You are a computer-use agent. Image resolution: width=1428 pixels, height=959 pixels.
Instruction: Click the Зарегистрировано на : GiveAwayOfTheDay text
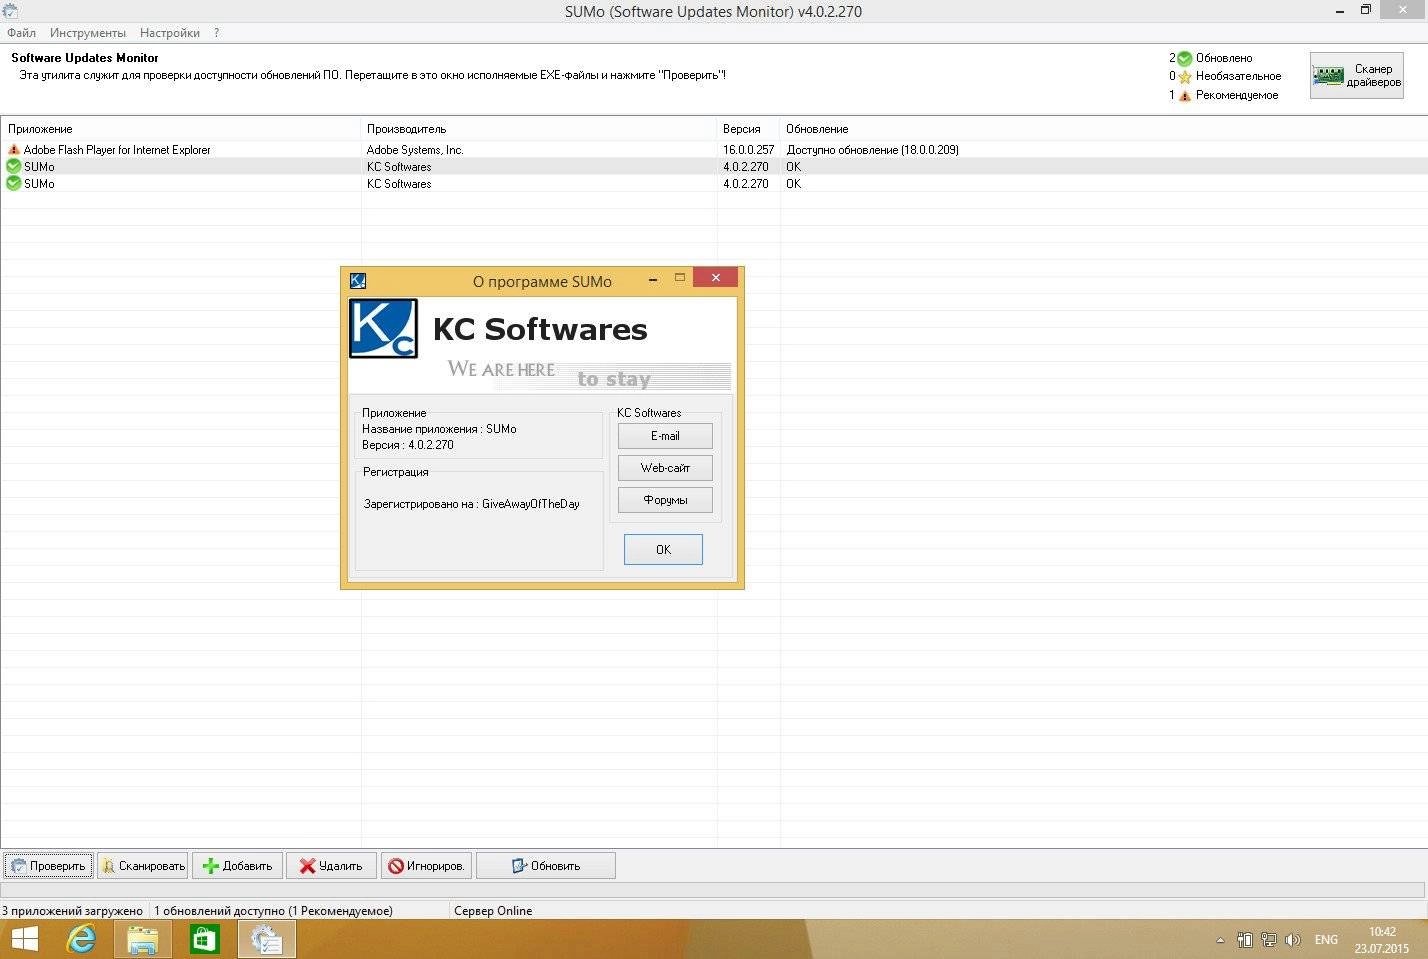(x=472, y=504)
